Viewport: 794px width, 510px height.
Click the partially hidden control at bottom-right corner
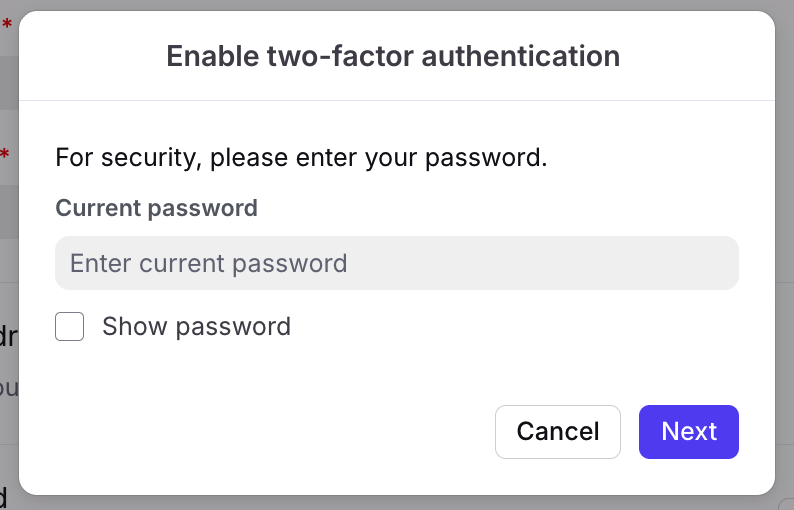(x=788, y=504)
